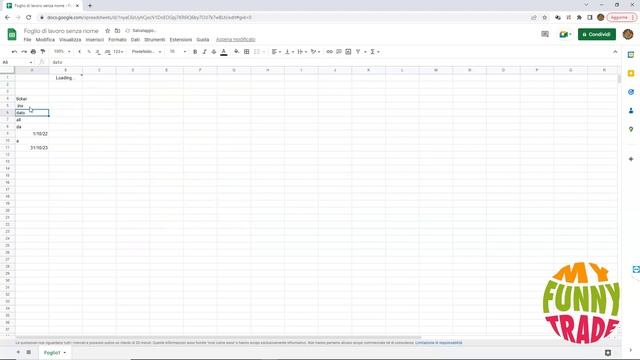Insert a chart from toolbar
The height and width of the screenshot is (360, 640).
pos(348,52)
